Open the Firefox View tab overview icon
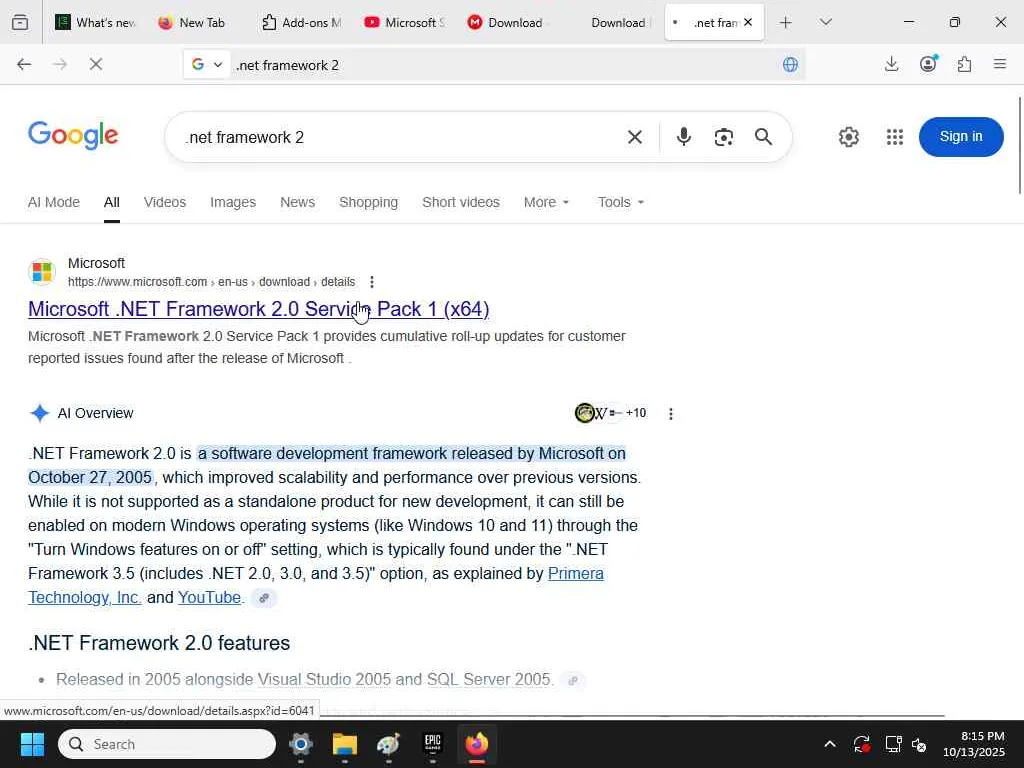This screenshot has width=1024, height=768. [20, 22]
